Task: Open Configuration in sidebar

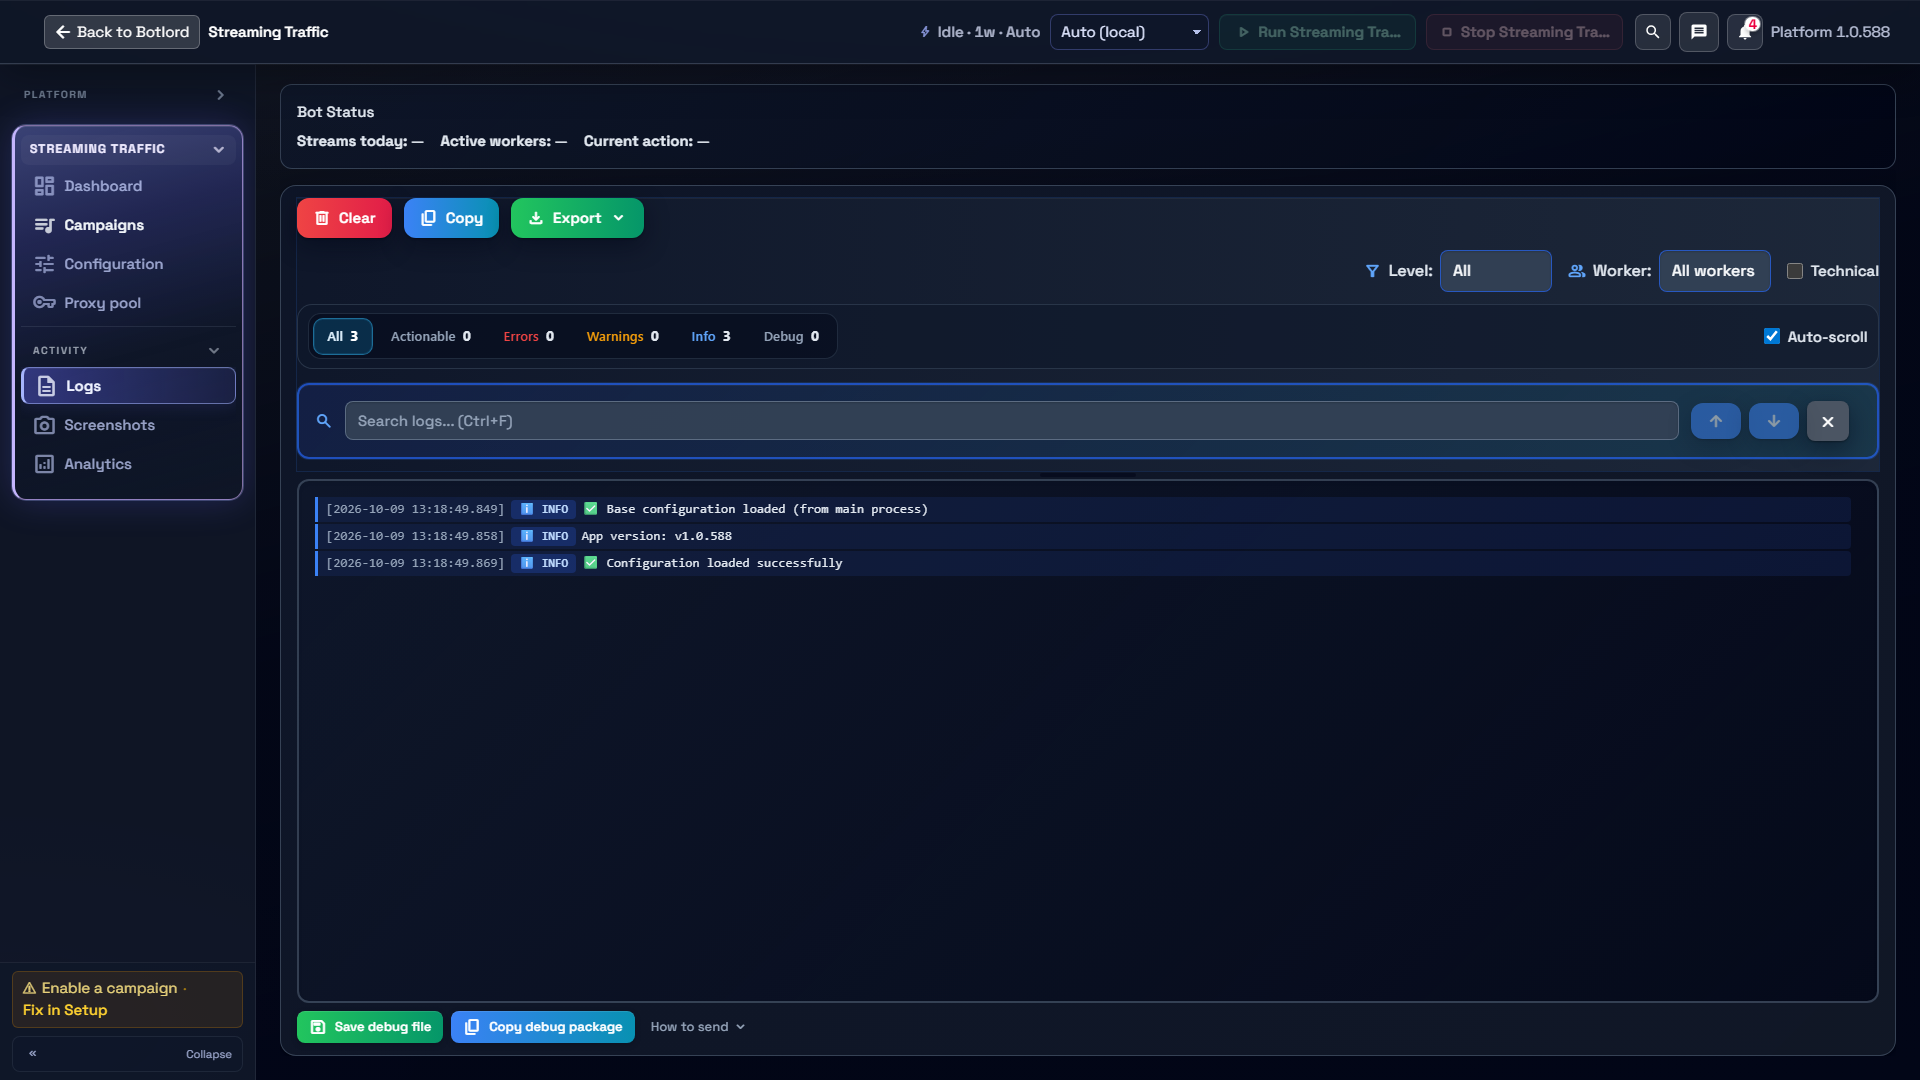Action: [128, 264]
